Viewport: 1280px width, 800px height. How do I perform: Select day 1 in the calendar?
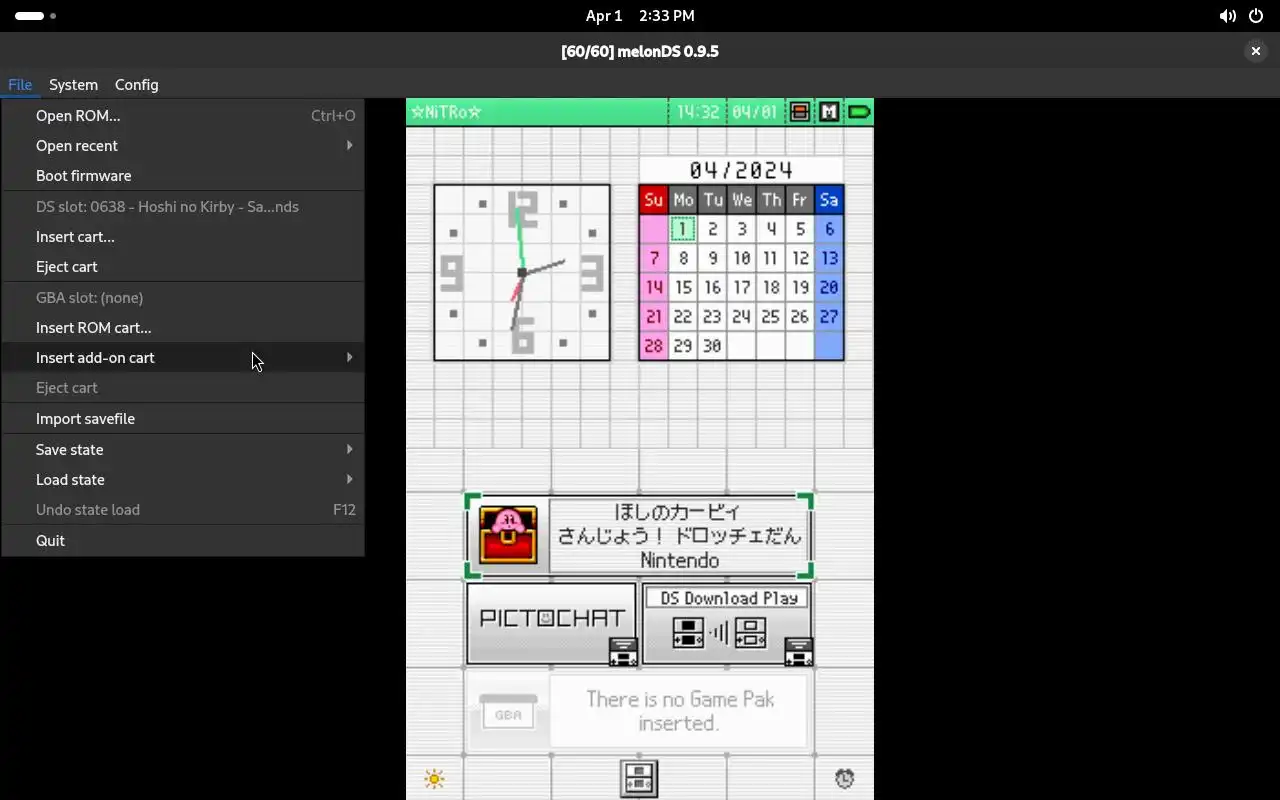pos(683,229)
